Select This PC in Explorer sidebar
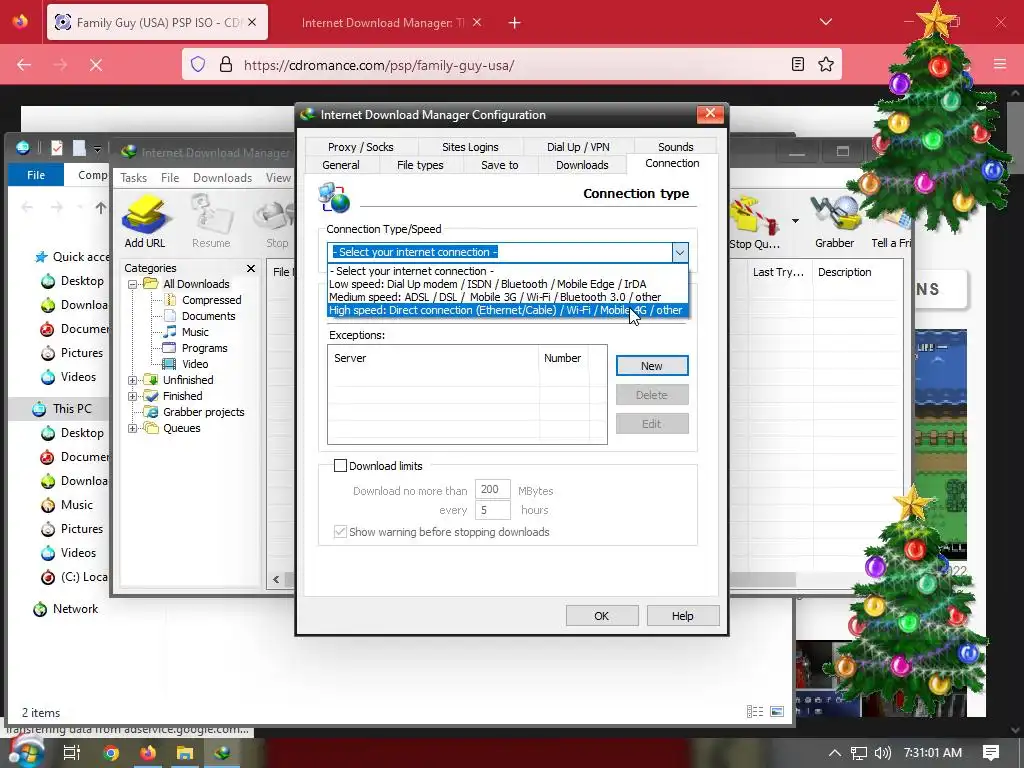Screen dimensions: 1024x768 coord(63,409)
